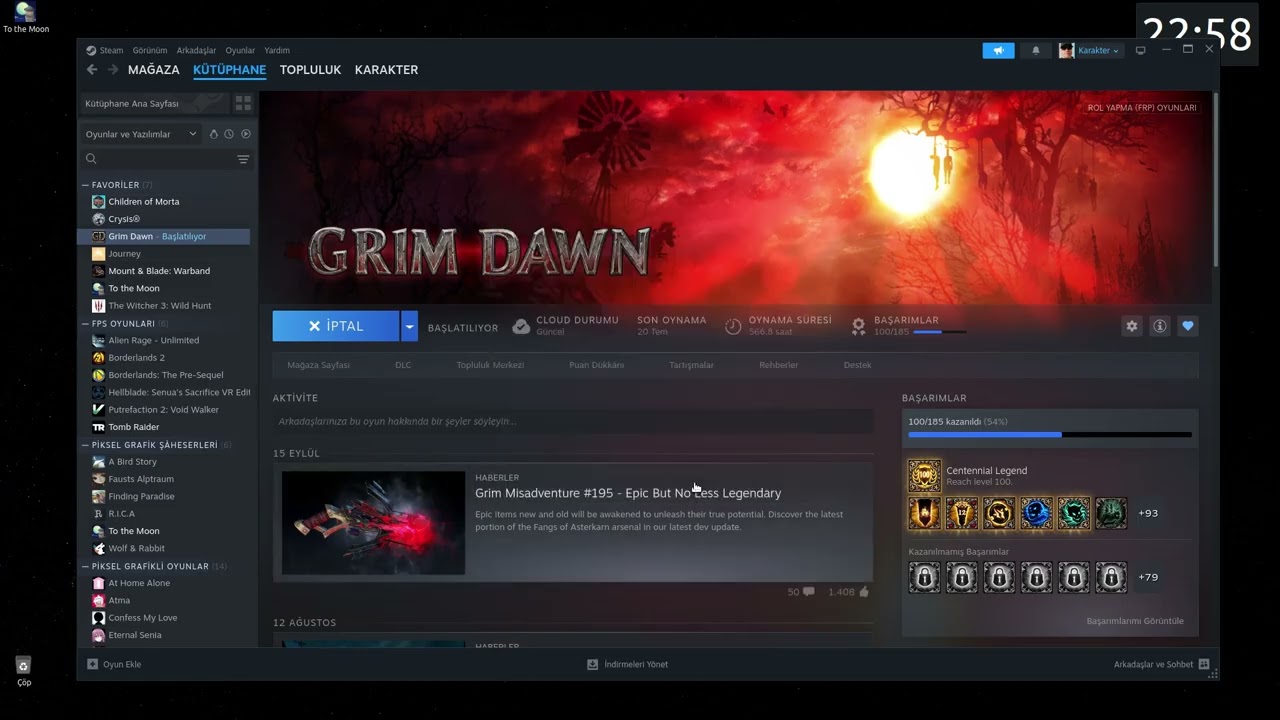Click the news thumbs-up icon
The height and width of the screenshot is (720, 1280).
864,592
